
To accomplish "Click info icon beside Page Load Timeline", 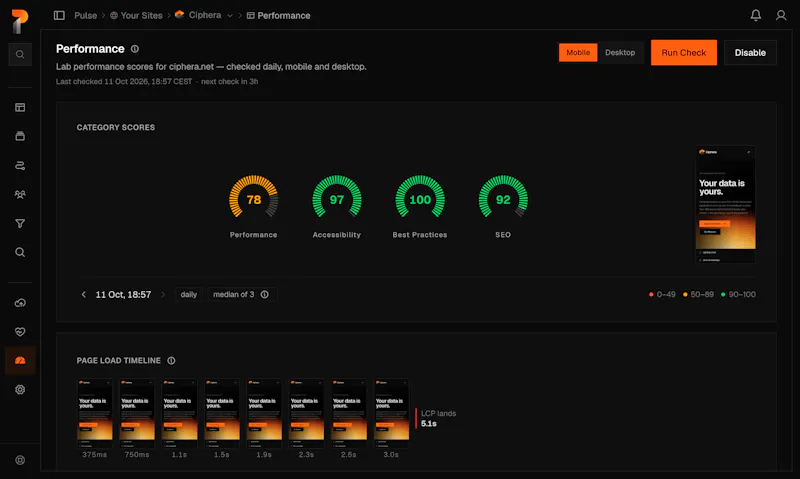I will [171, 361].
